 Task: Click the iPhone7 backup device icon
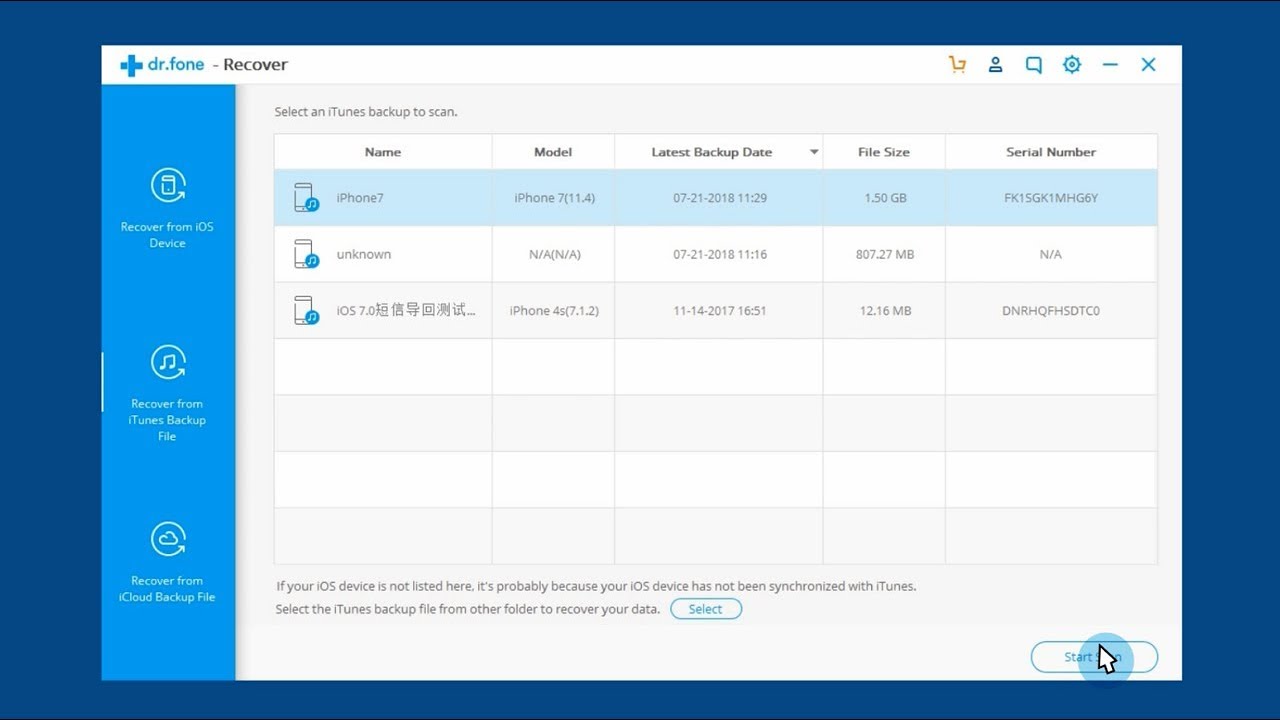(306, 197)
